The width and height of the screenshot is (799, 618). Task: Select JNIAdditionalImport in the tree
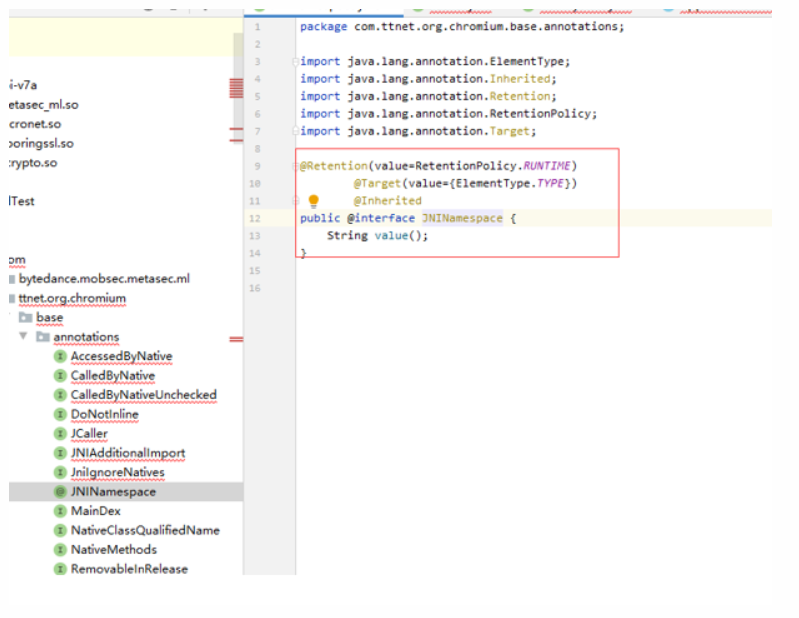[128, 453]
